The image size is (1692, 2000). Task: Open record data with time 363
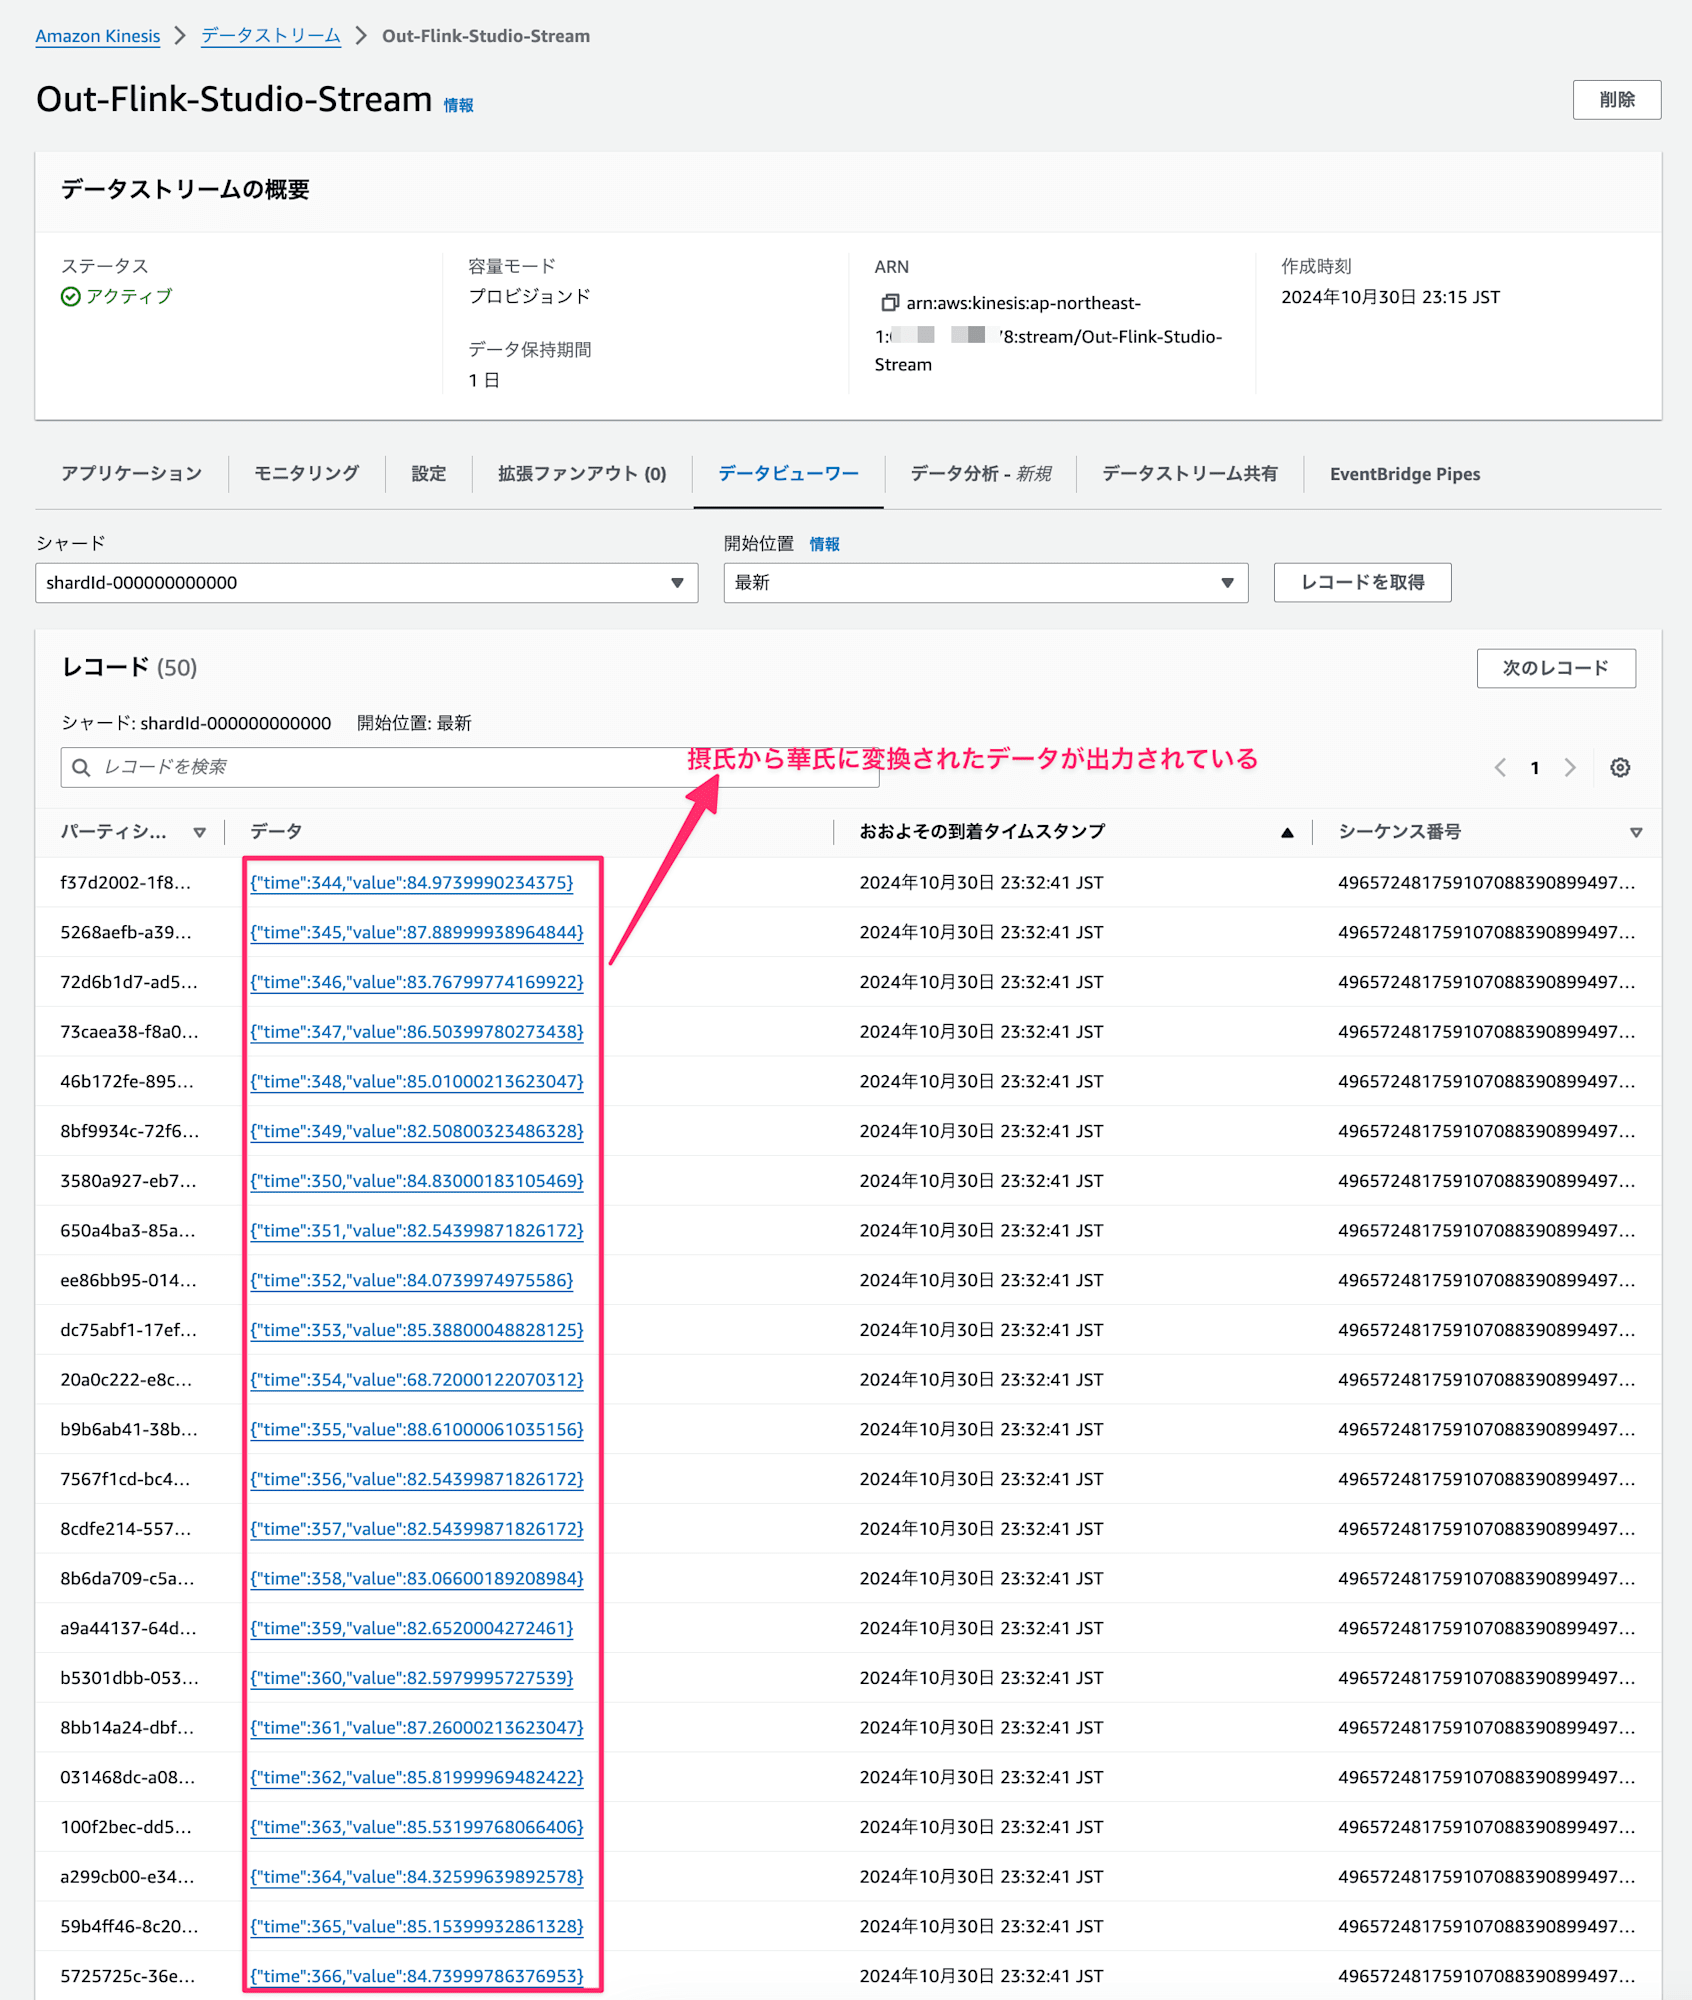pos(416,1827)
